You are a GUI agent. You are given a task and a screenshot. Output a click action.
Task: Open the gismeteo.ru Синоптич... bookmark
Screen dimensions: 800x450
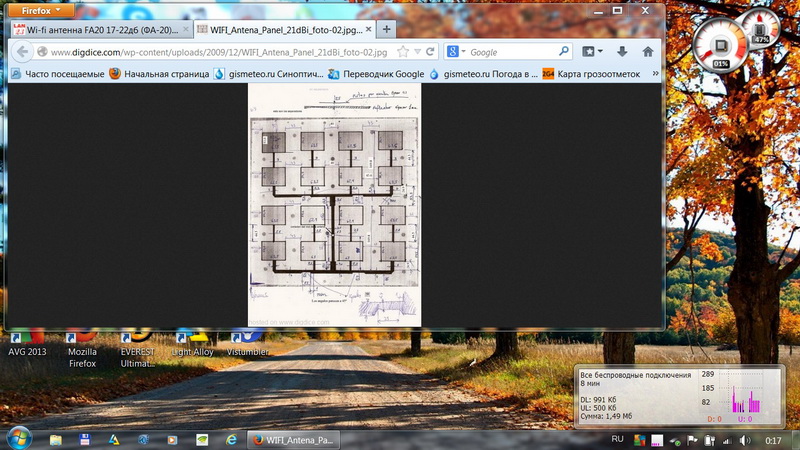[x=268, y=74]
